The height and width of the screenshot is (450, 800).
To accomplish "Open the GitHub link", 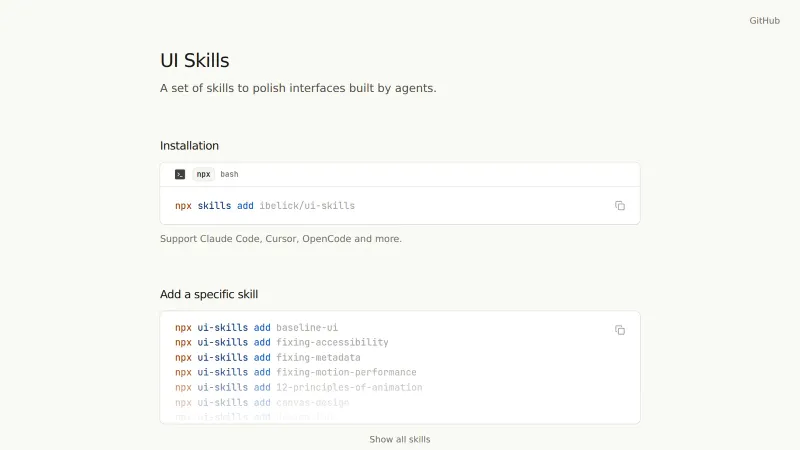I will click(764, 20).
